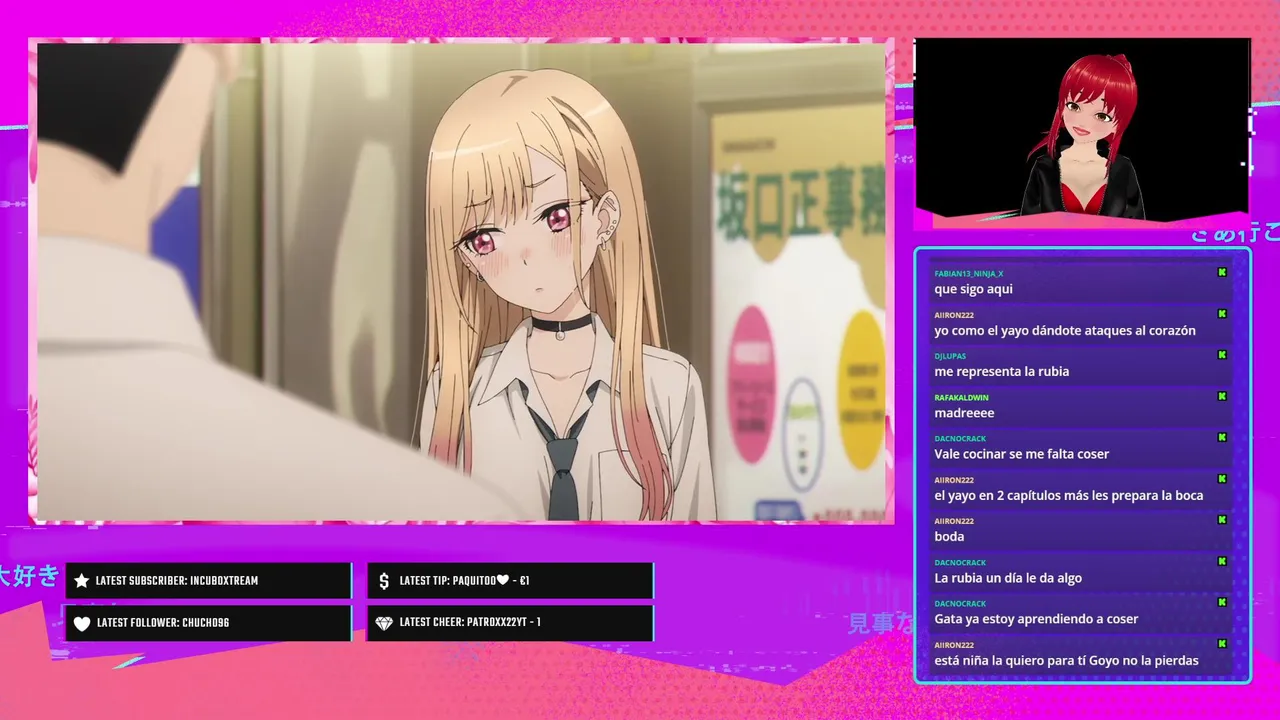Screen dimensions: 1280x720
Task: Click the username RAFAKALDWIN in chat
Action: (x=961, y=397)
